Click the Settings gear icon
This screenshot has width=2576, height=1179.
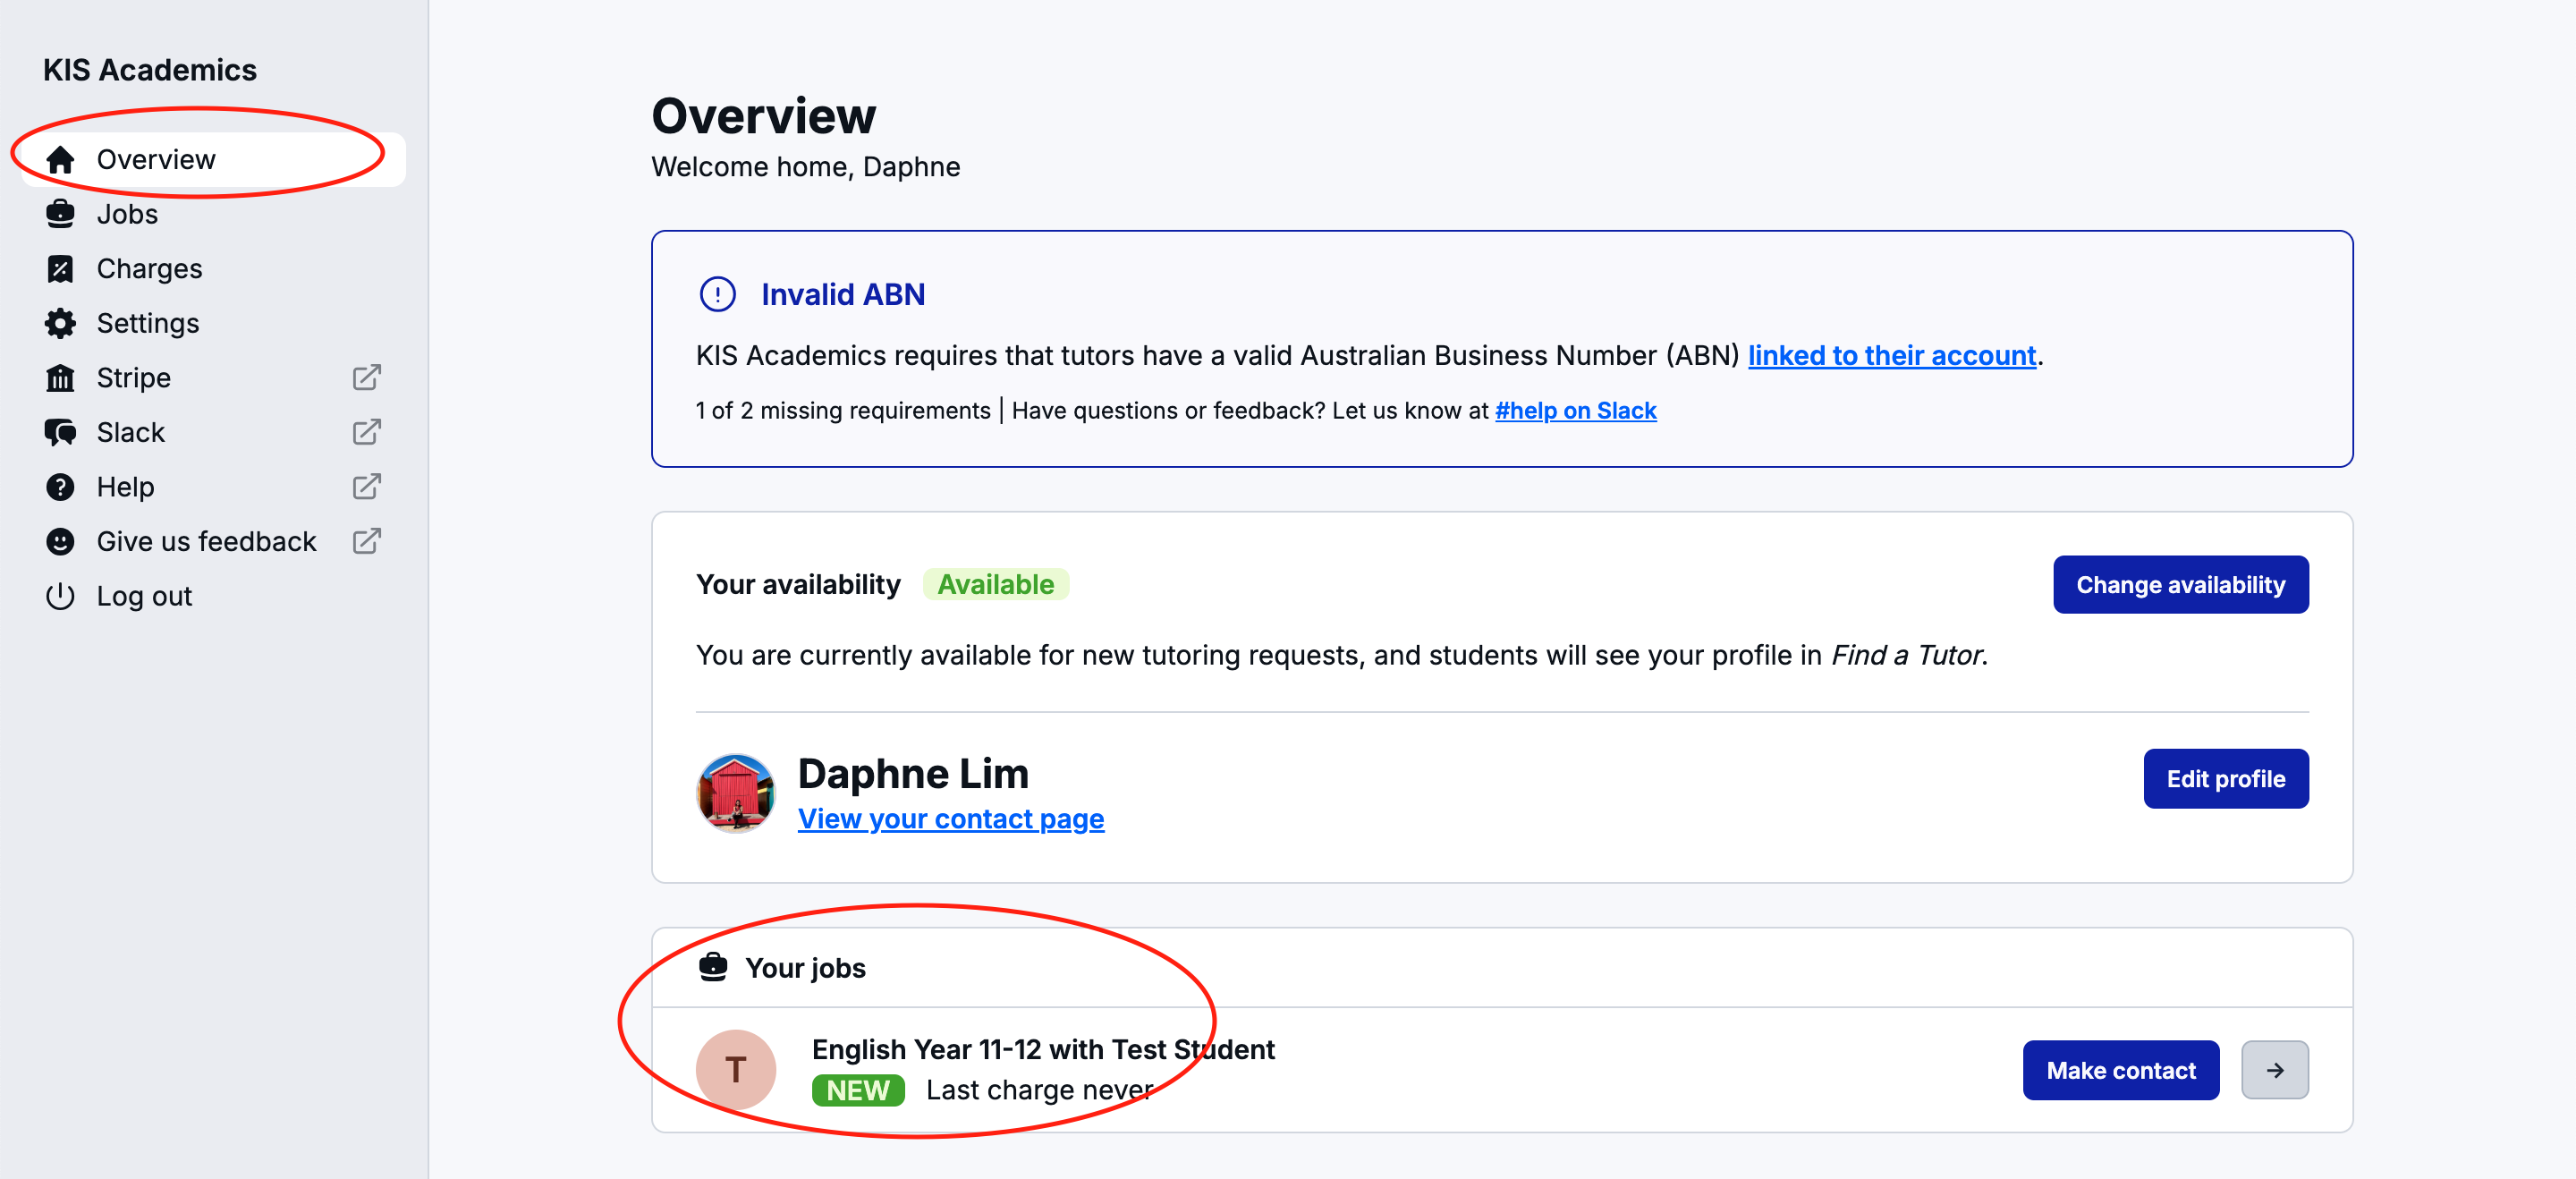[x=61, y=323]
